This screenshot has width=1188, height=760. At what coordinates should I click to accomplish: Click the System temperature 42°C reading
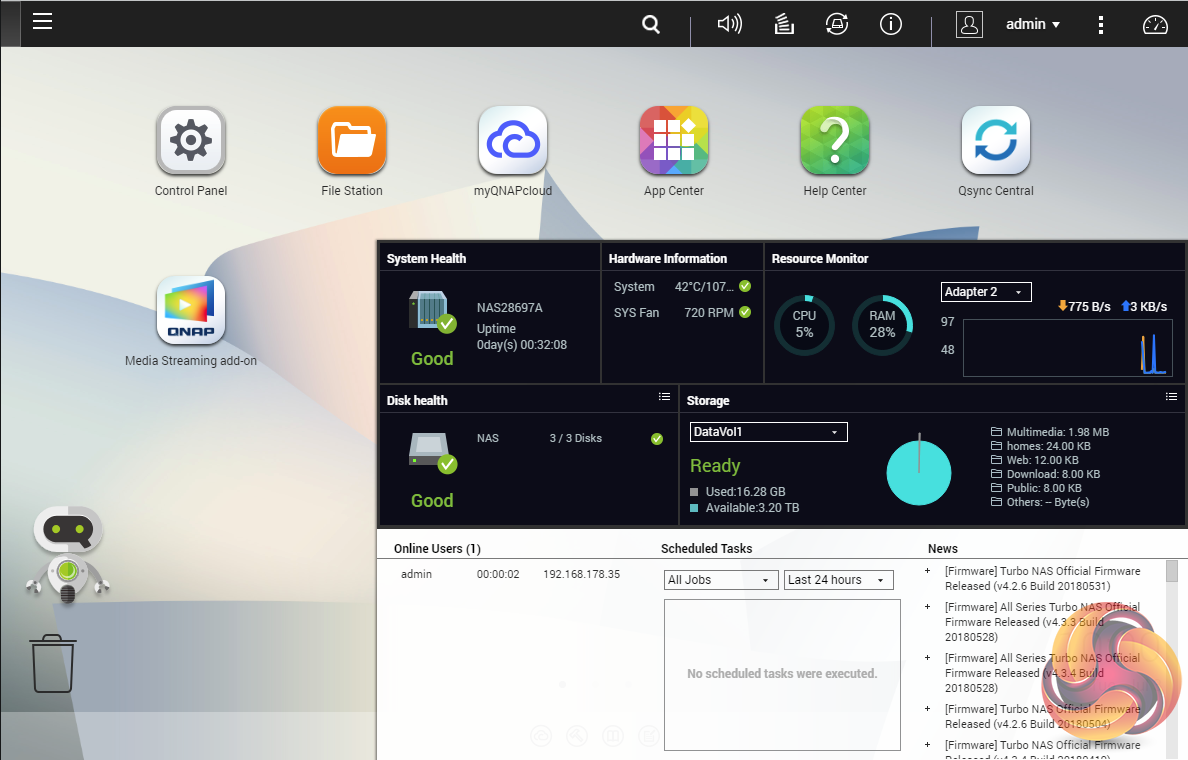coord(704,286)
